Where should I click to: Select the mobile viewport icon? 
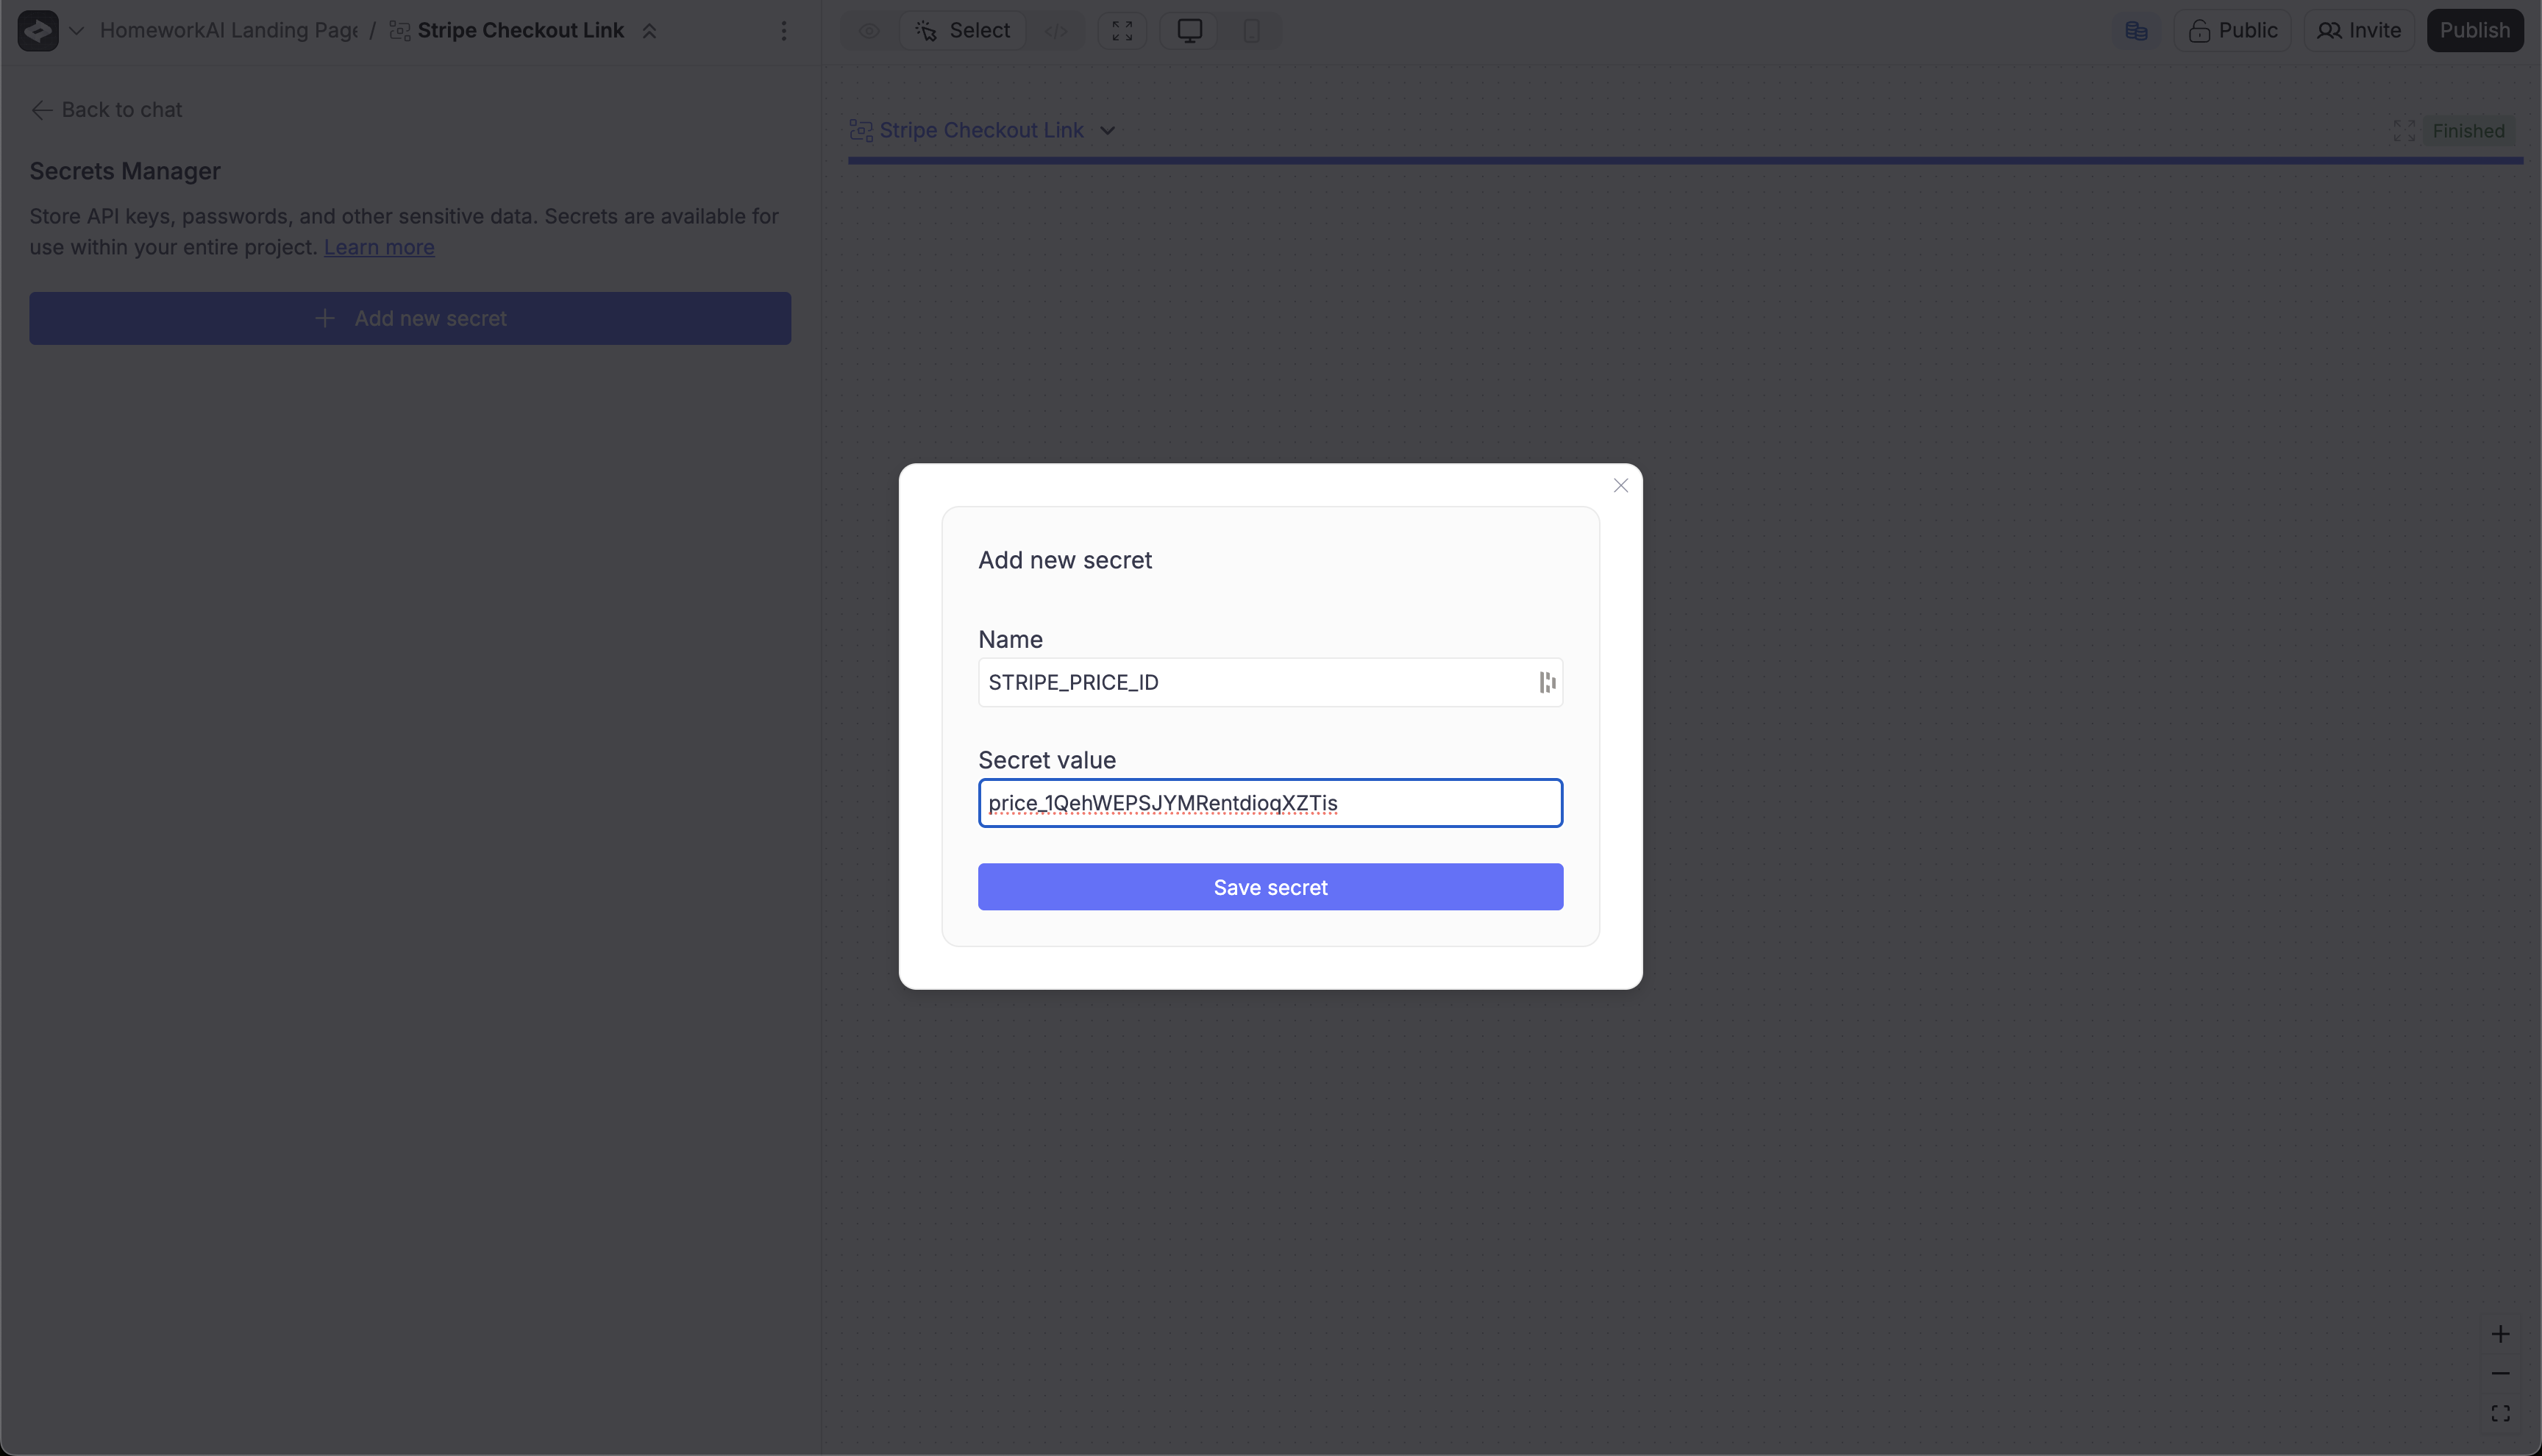click(x=1251, y=31)
